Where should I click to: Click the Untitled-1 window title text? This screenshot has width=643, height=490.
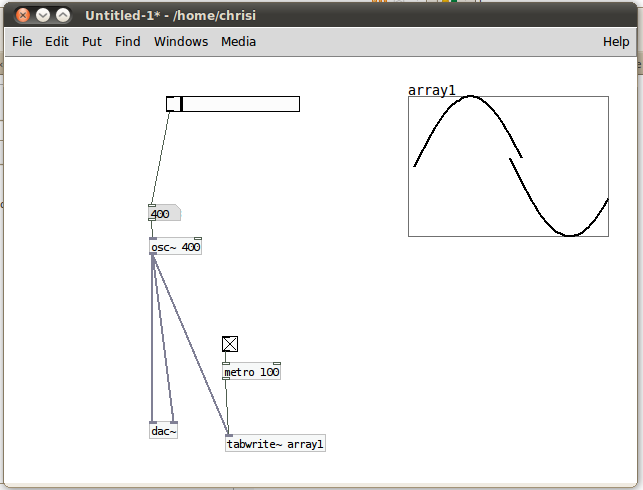click(x=170, y=16)
